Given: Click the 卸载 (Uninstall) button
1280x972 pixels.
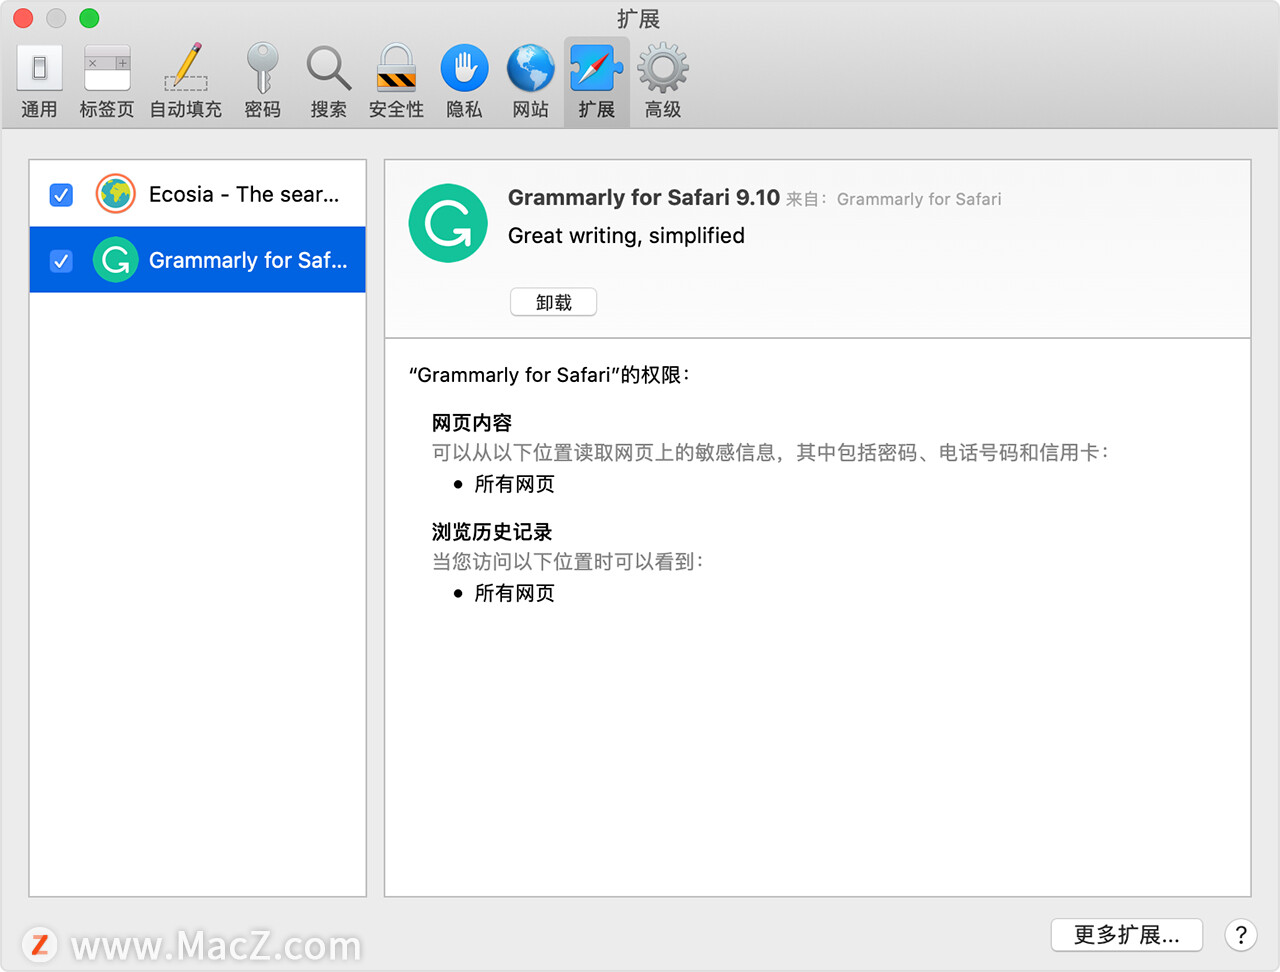Looking at the screenshot, I should coord(553,302).
